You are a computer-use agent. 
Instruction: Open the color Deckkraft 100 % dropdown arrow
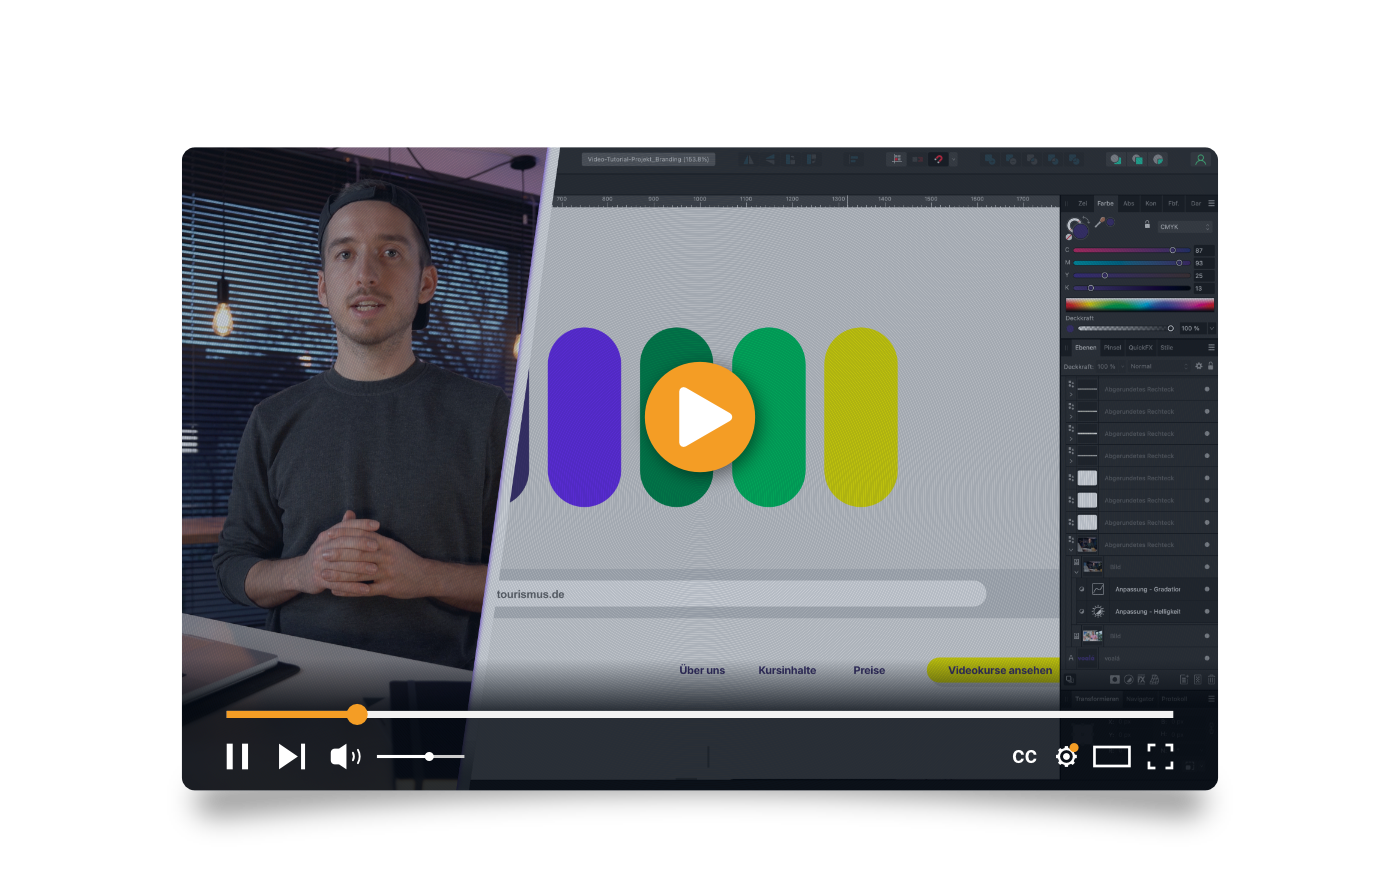coord(1212,328)
